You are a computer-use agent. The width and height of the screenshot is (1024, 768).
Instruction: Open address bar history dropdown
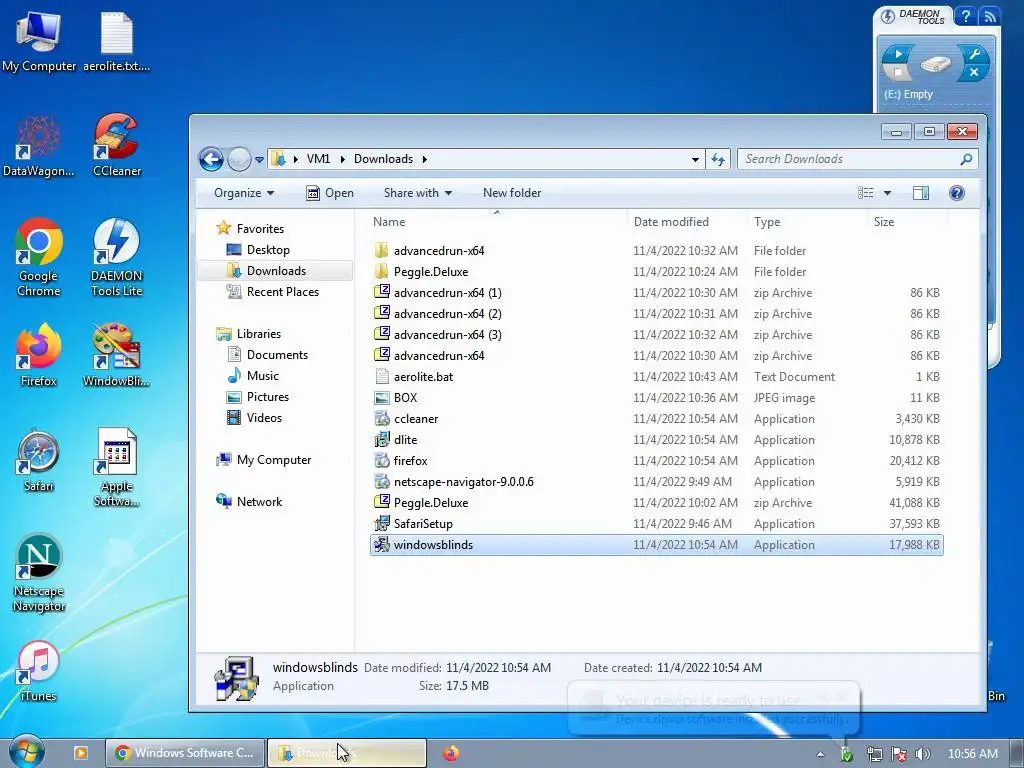(695, 159)
